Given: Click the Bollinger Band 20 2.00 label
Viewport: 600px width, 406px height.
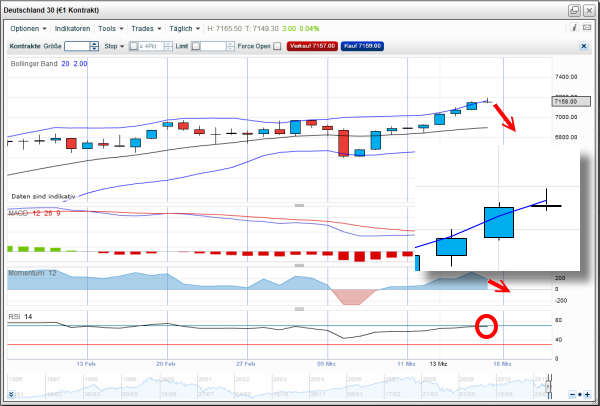Looking at the screenshot, I should (x=49, y=64).
